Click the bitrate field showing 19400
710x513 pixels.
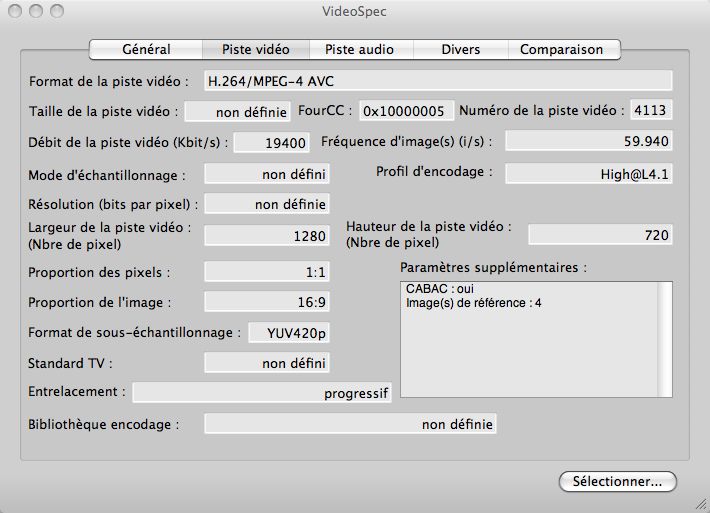(271, 143)
